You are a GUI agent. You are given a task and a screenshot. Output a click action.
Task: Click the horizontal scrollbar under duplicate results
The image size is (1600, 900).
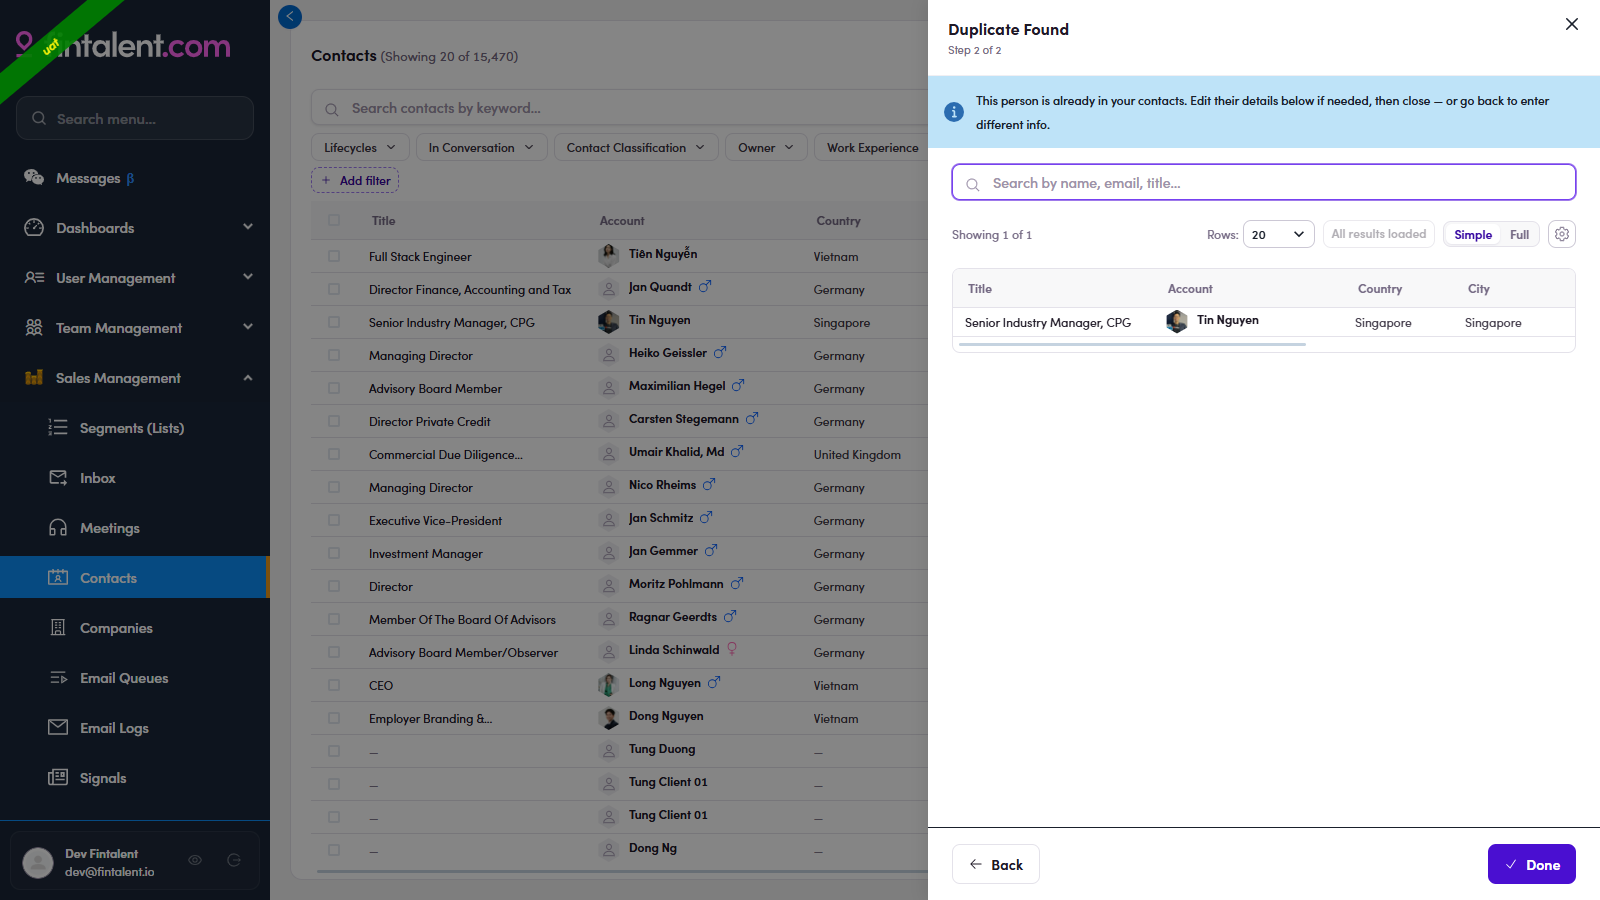(x=1132, y=344)
